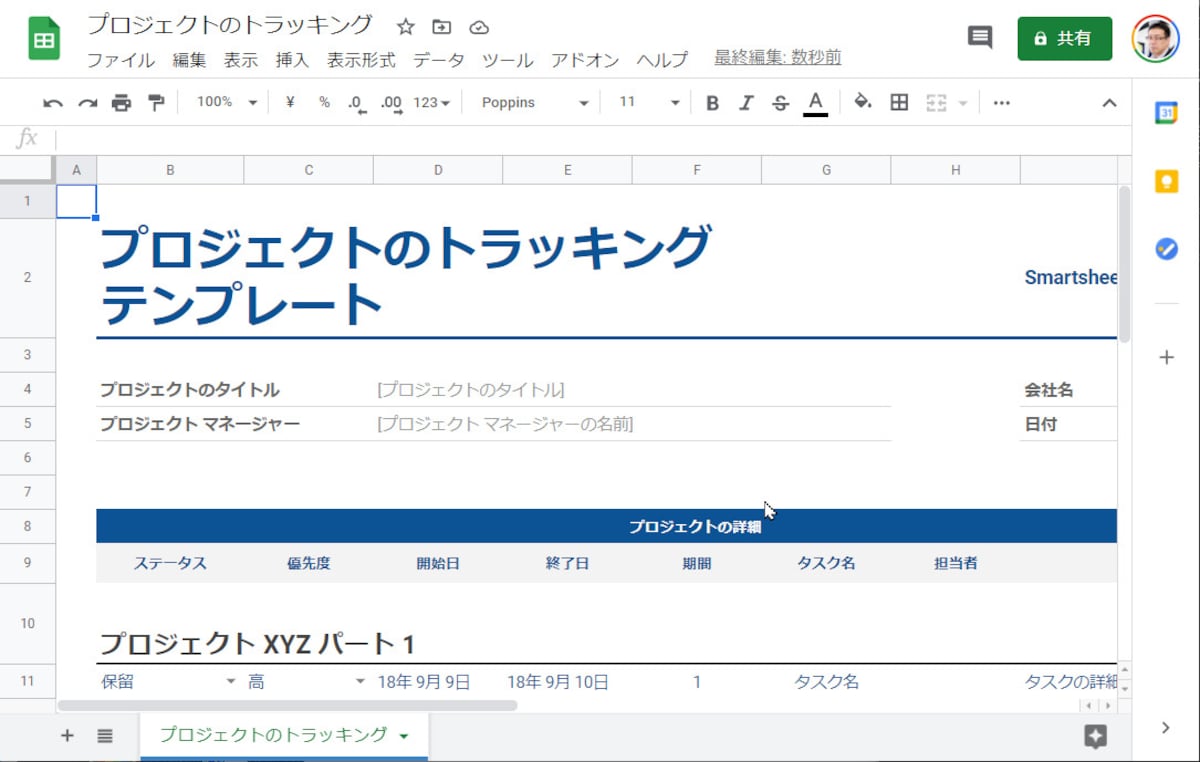Add a new sheet
This screenshot has height=762, width=1200.
pos(67,736)
